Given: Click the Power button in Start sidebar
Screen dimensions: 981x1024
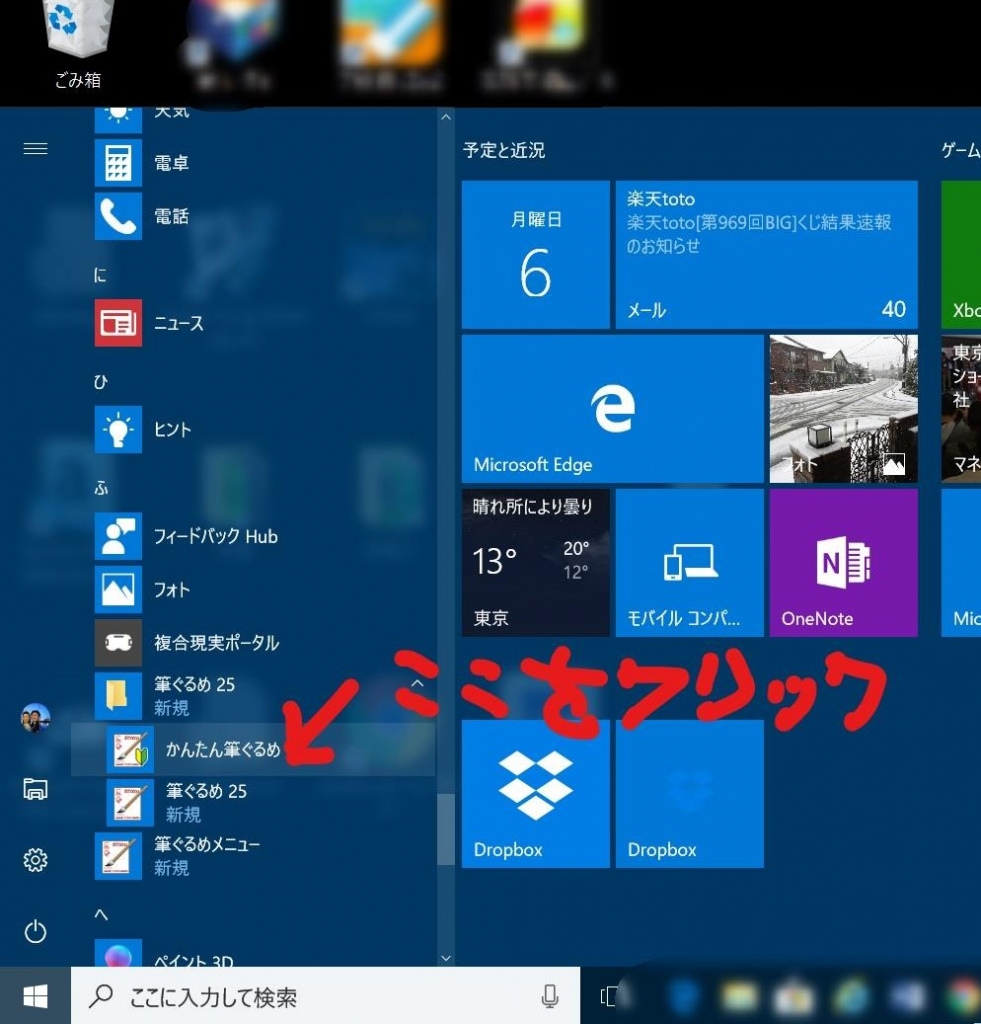Looking at the screenshot, I should pos(35,931).
